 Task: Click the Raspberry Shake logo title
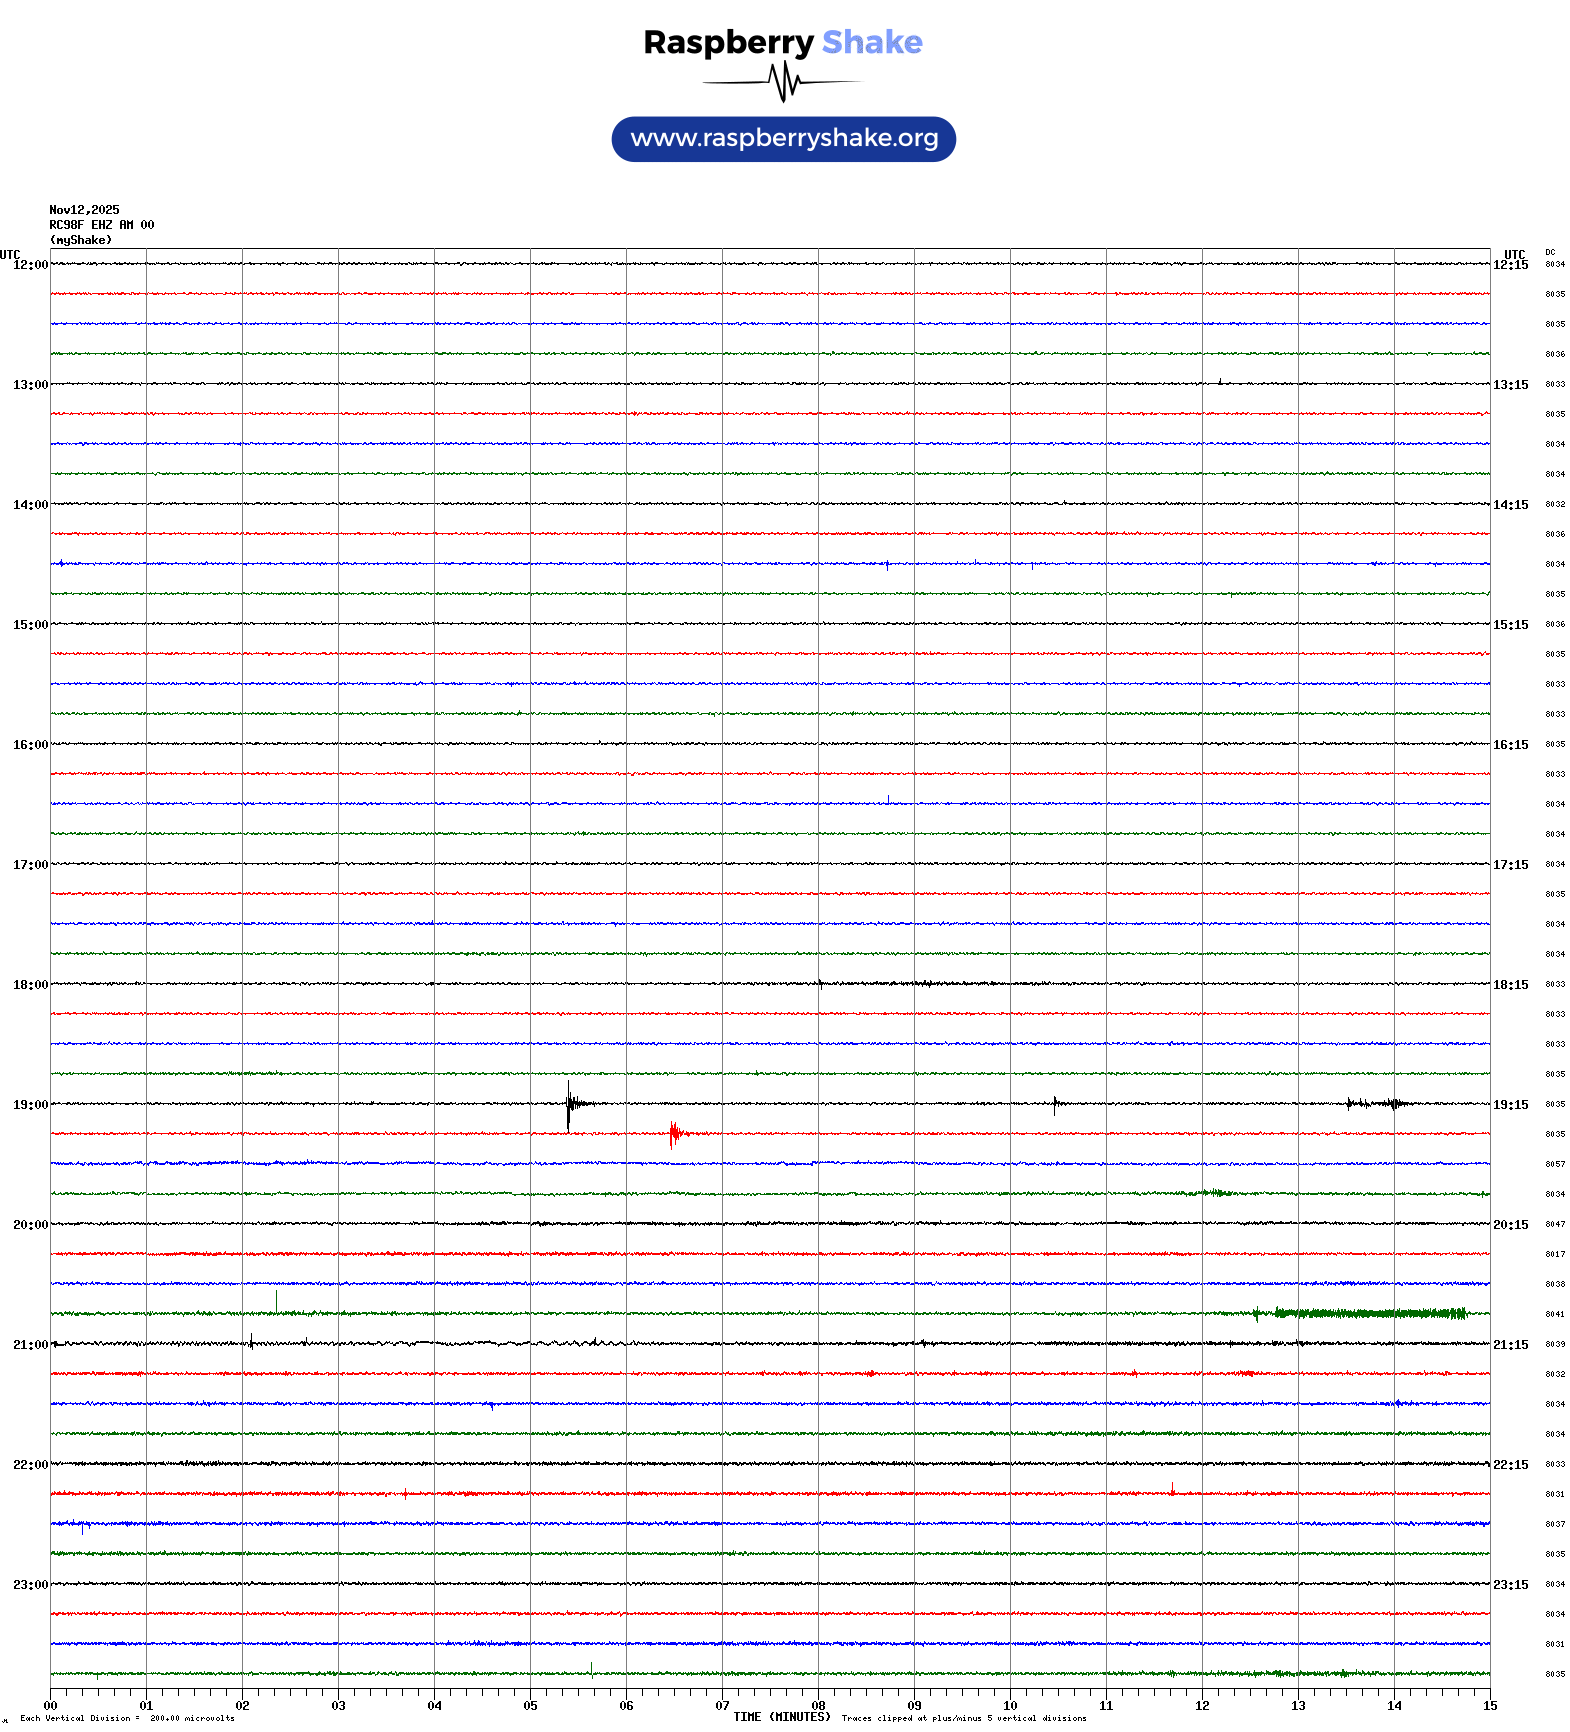(x=783, y=43)
